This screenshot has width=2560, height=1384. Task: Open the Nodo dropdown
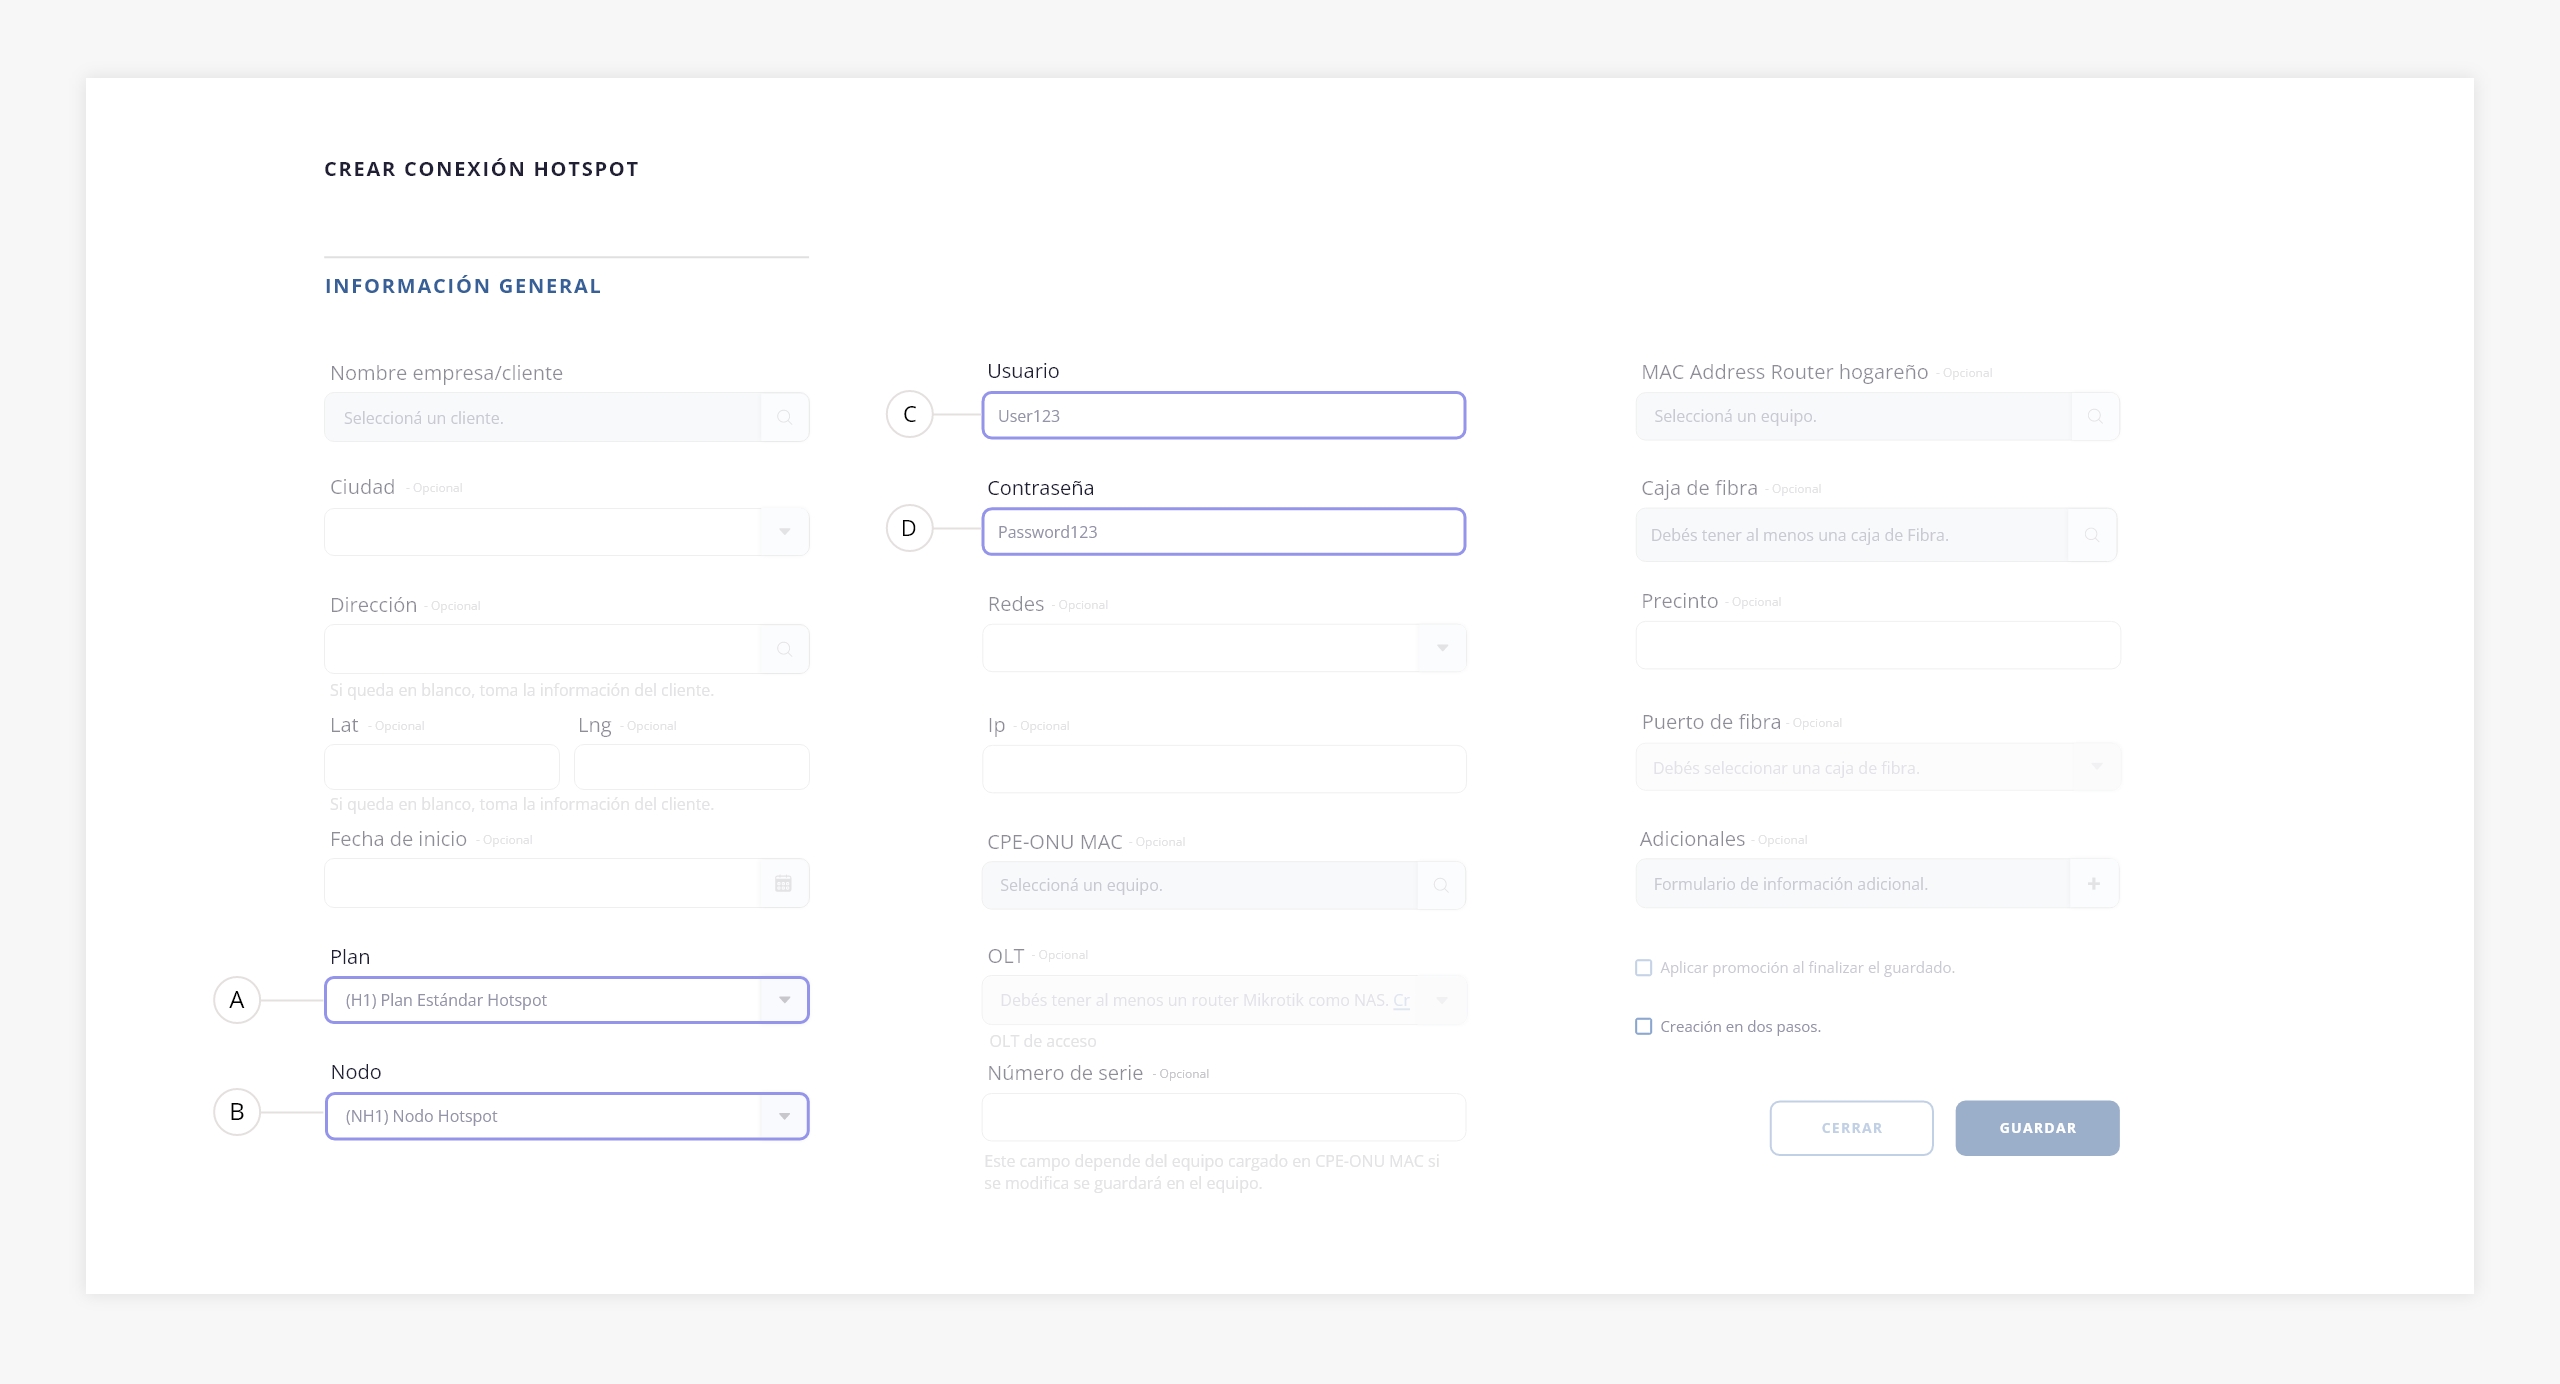784,1116
